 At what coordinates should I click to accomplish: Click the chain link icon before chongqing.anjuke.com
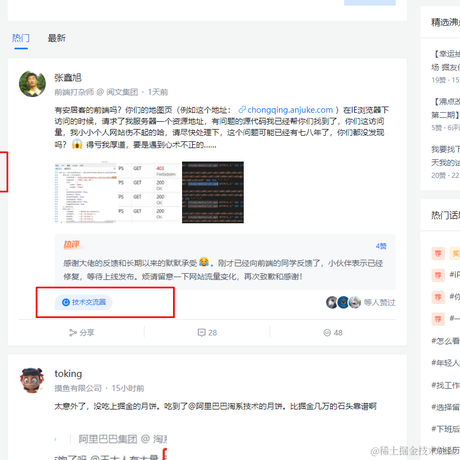pyautogui.click(x=242, y=109)
